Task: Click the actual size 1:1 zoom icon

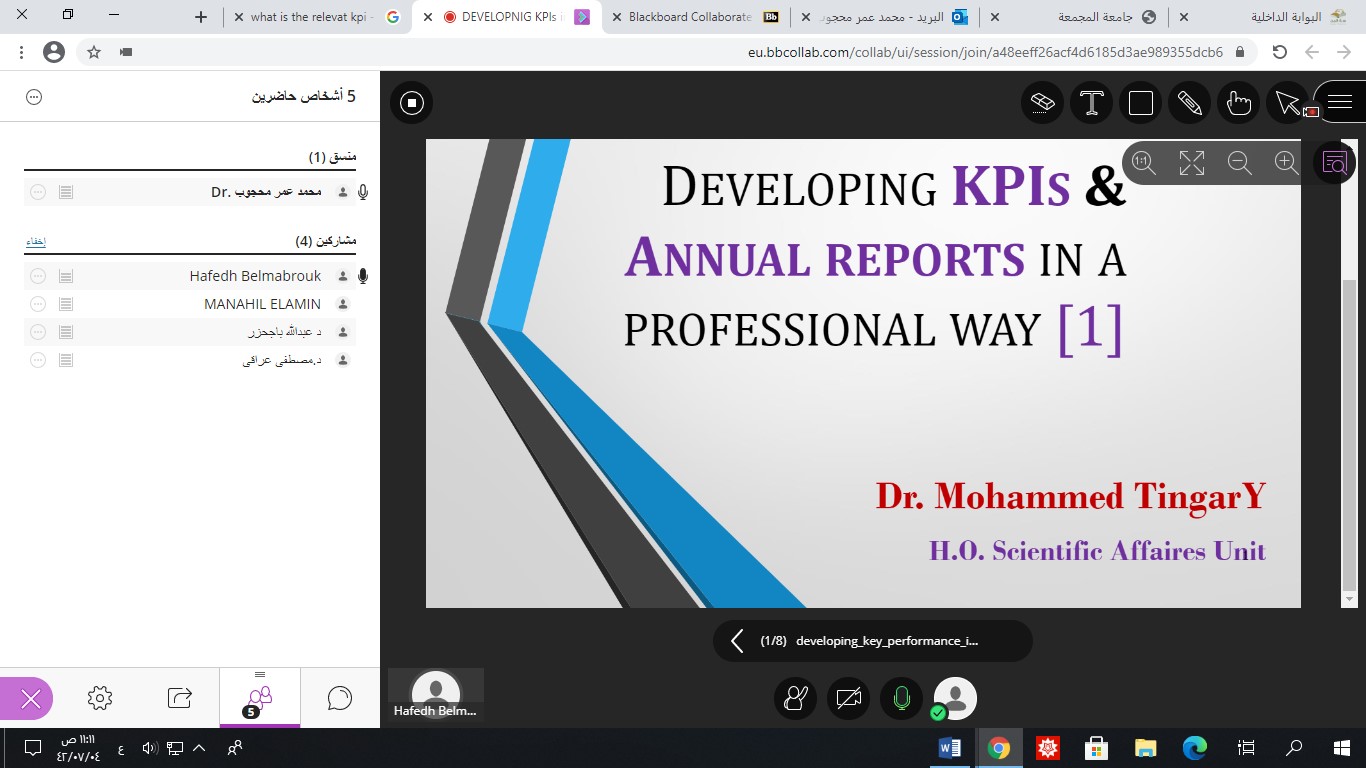Action: (1144, 163)
